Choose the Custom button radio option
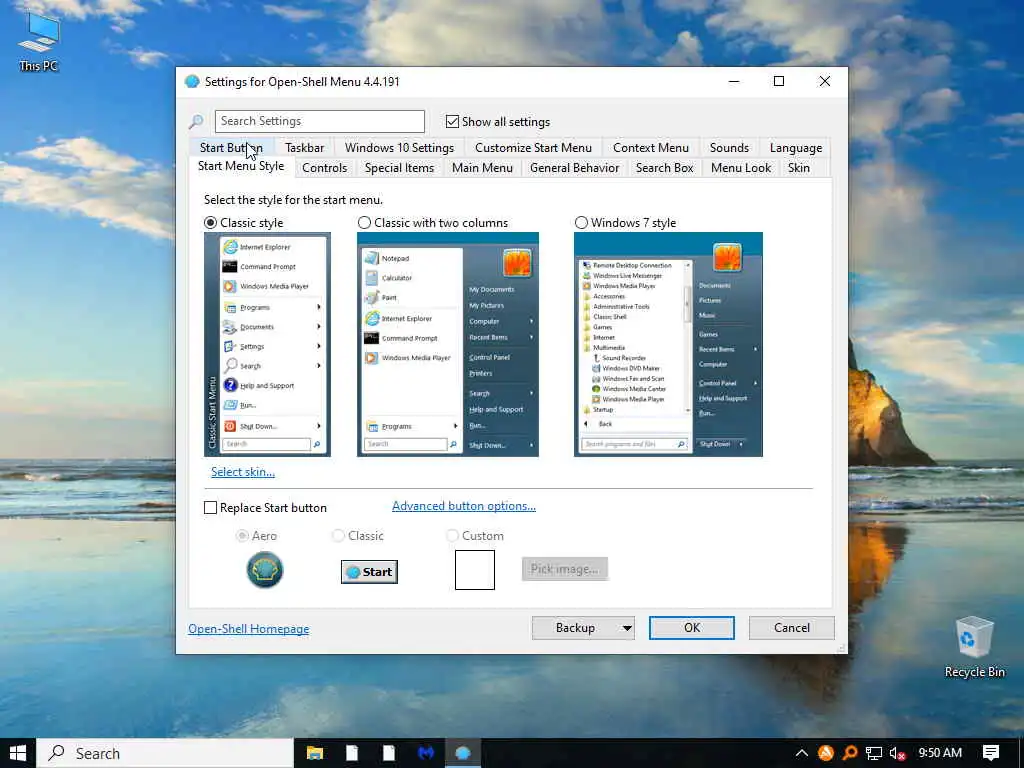1024x768 pixels. pos(452,536)
